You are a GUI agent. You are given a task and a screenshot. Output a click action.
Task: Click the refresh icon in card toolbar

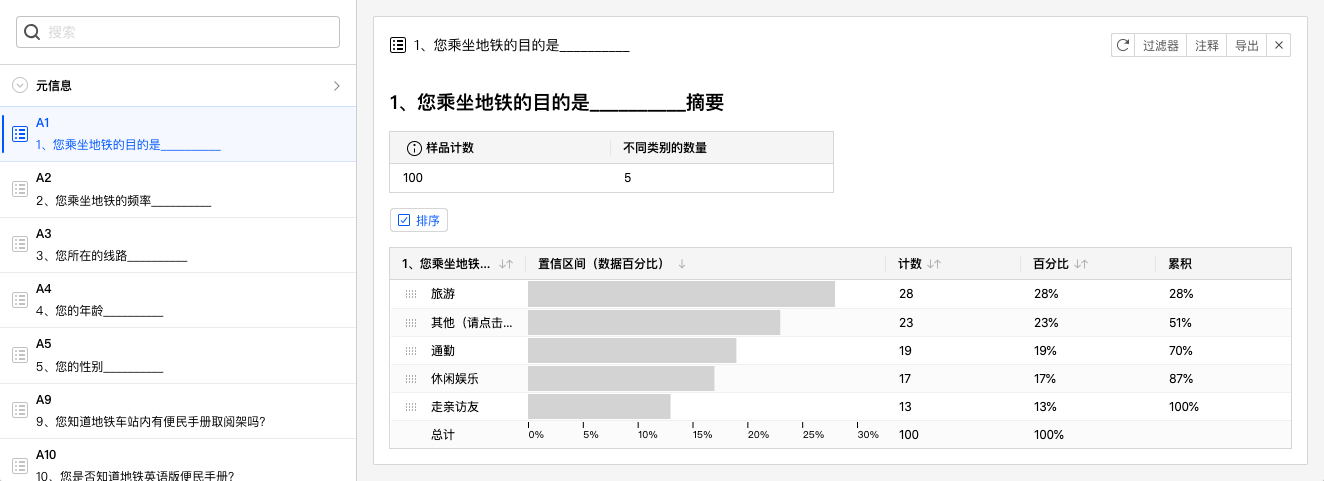(x=1123, y=45)
